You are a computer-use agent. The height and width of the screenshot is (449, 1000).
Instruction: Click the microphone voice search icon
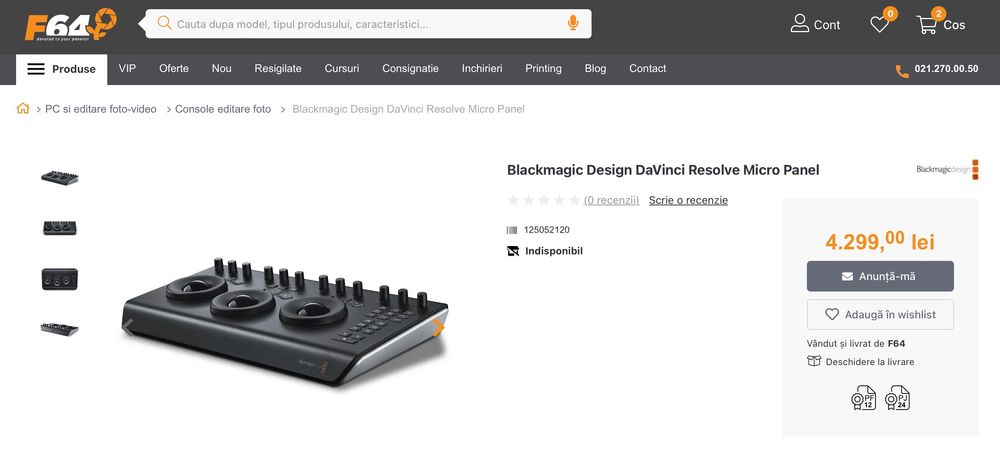[x=573, y=23]
